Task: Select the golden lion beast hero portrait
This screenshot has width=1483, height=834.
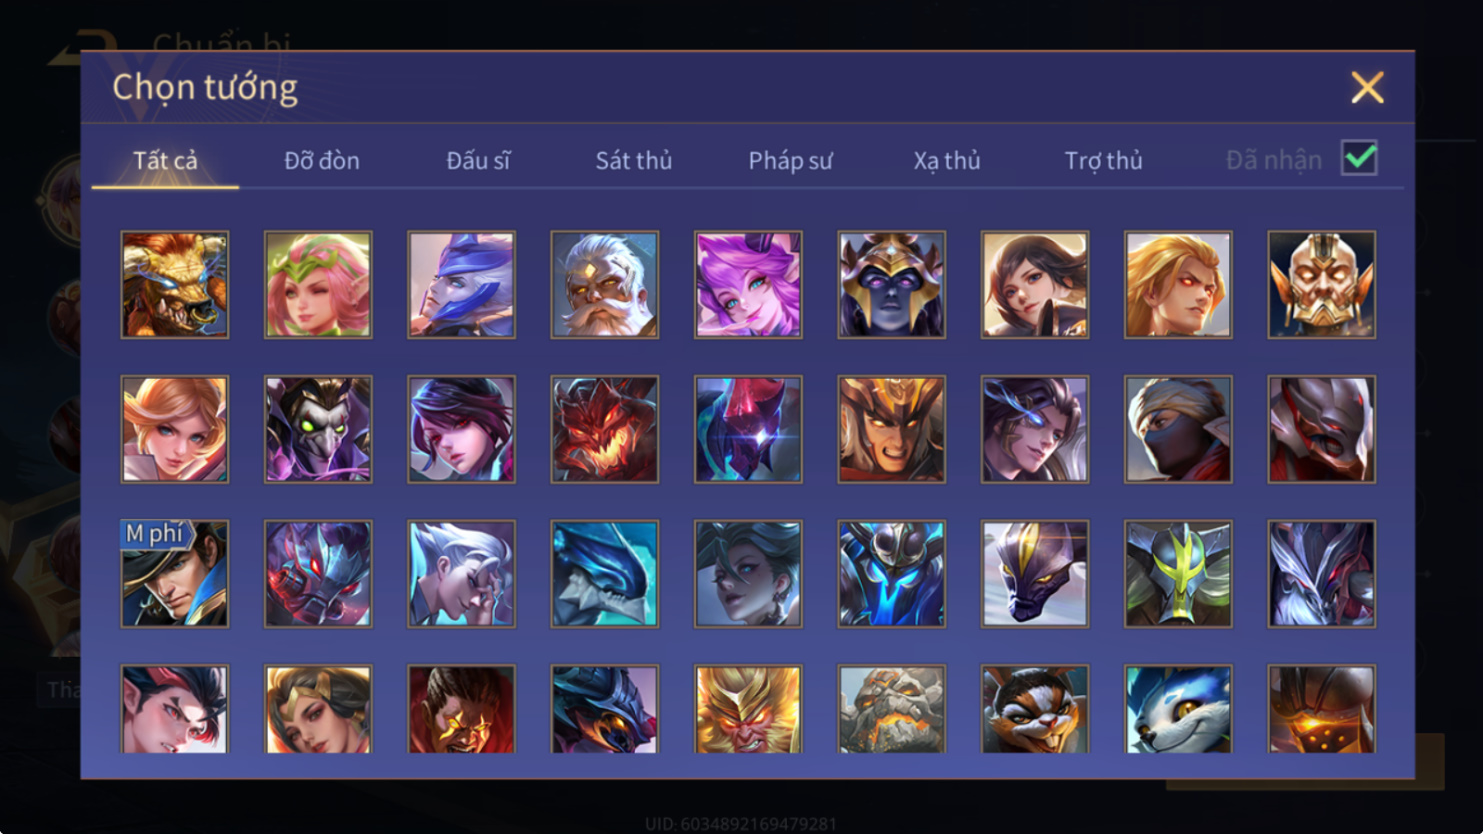Action: [175, 285]
